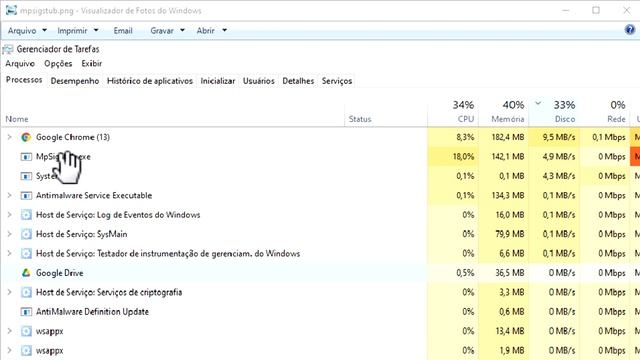The image size is (640, 360).
Task: Click the Google Chrome process icon
Action: (x=26, y=137)
